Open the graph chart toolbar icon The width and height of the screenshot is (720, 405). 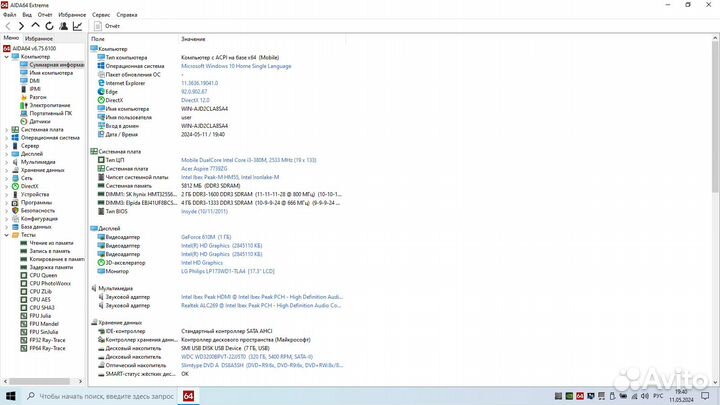pos(77,26)
